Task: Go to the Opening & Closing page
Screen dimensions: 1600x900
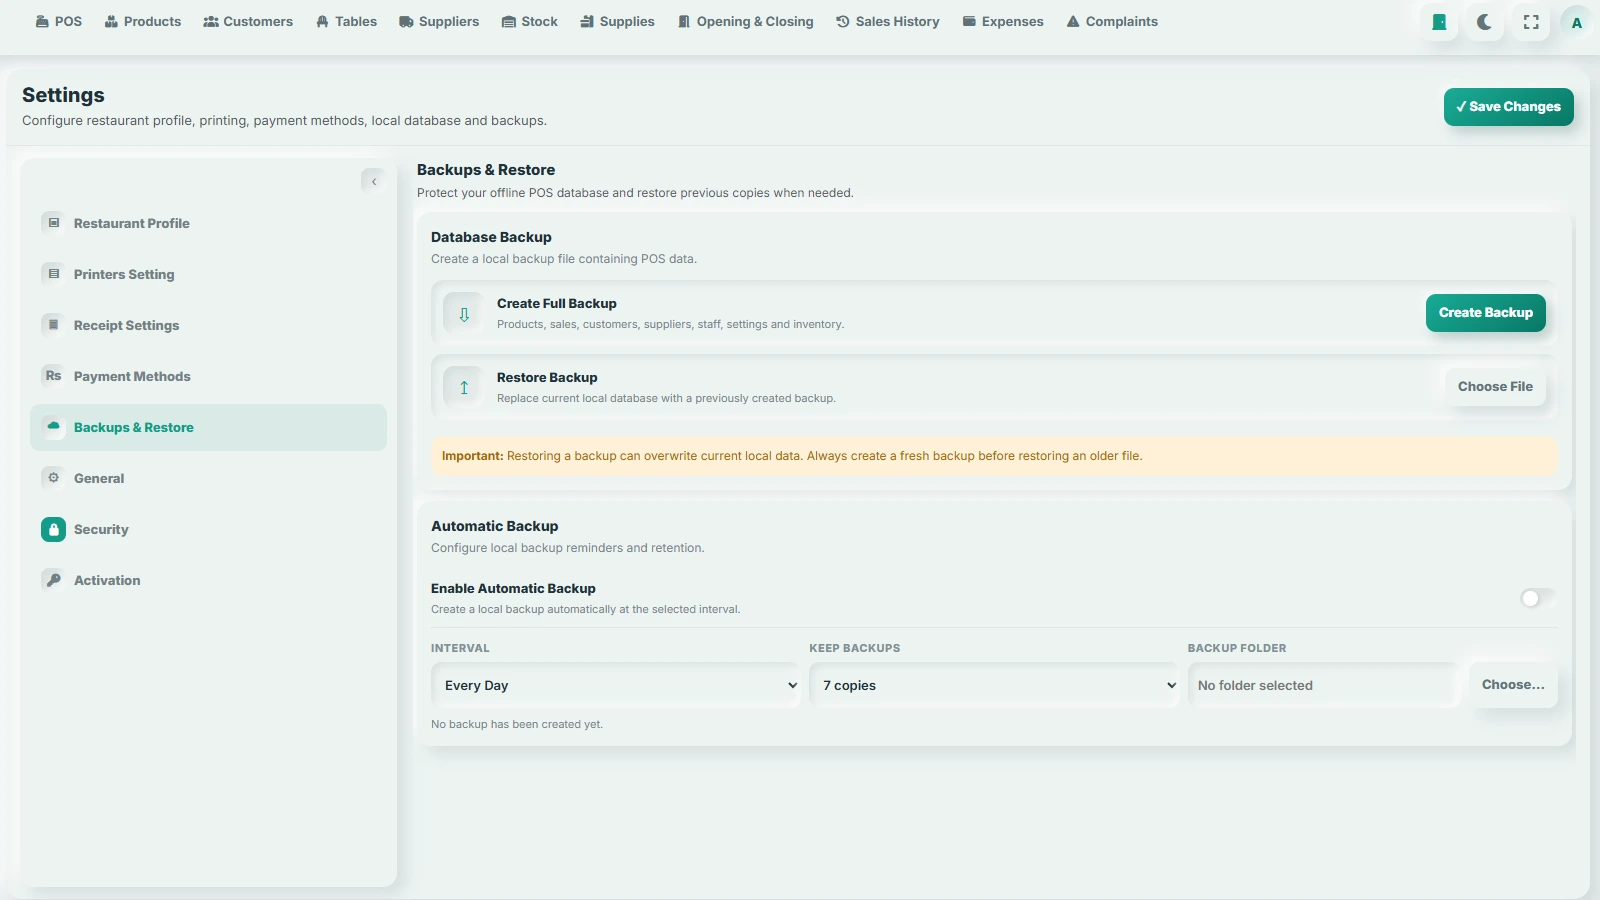Action: click(x=746, y=21)
